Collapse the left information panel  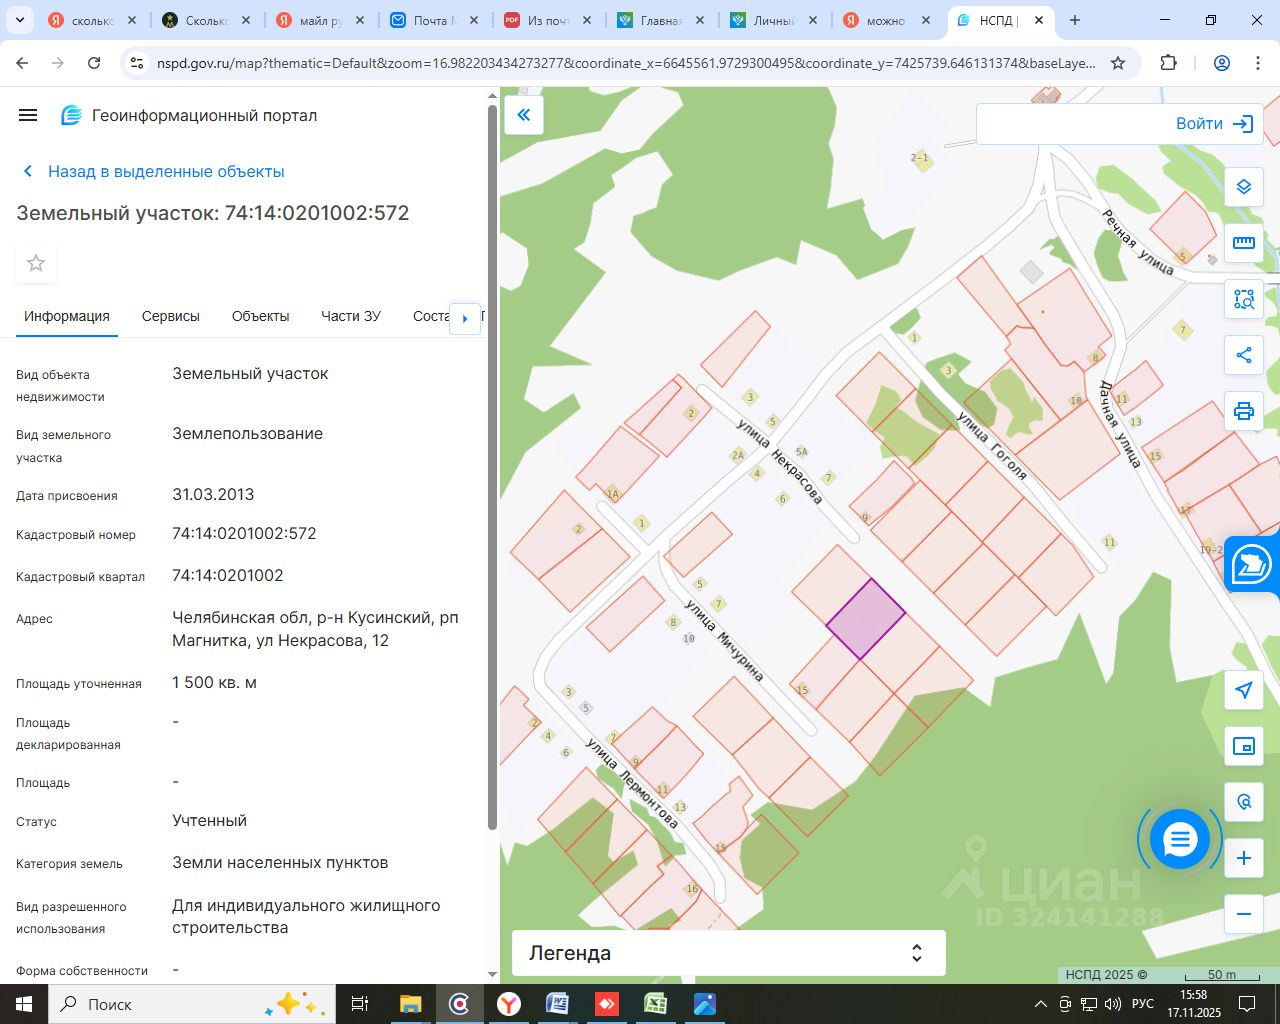point(523,115)
